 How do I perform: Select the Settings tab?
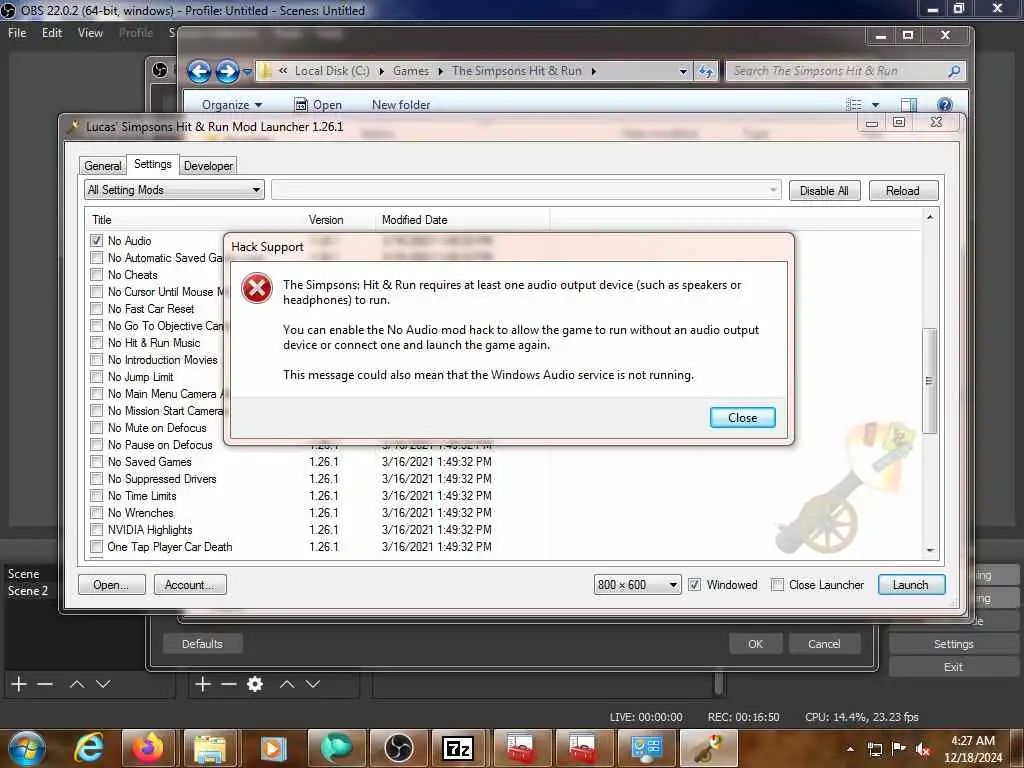[153, 164]
